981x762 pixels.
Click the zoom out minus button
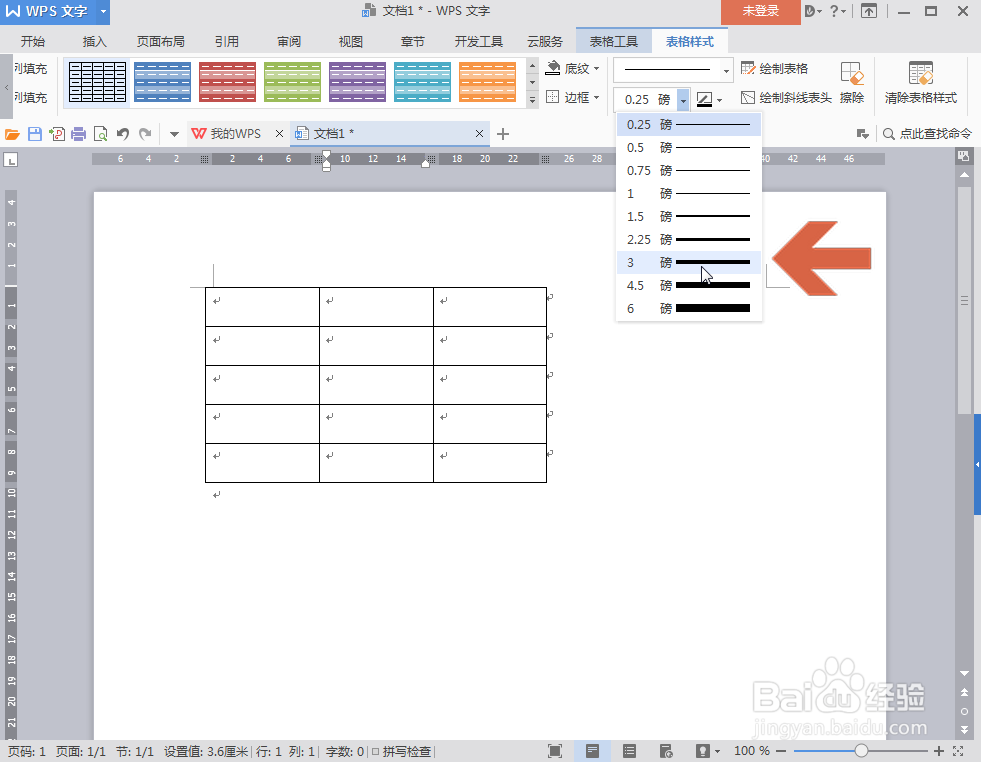click(781, 751)
